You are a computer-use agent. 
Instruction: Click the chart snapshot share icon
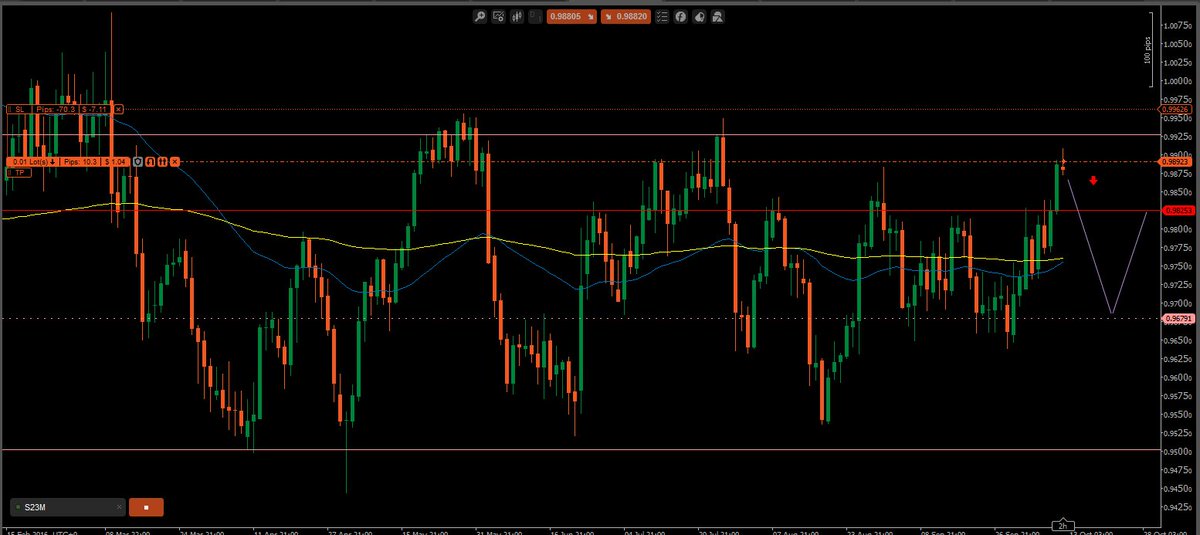click(699, 17)
